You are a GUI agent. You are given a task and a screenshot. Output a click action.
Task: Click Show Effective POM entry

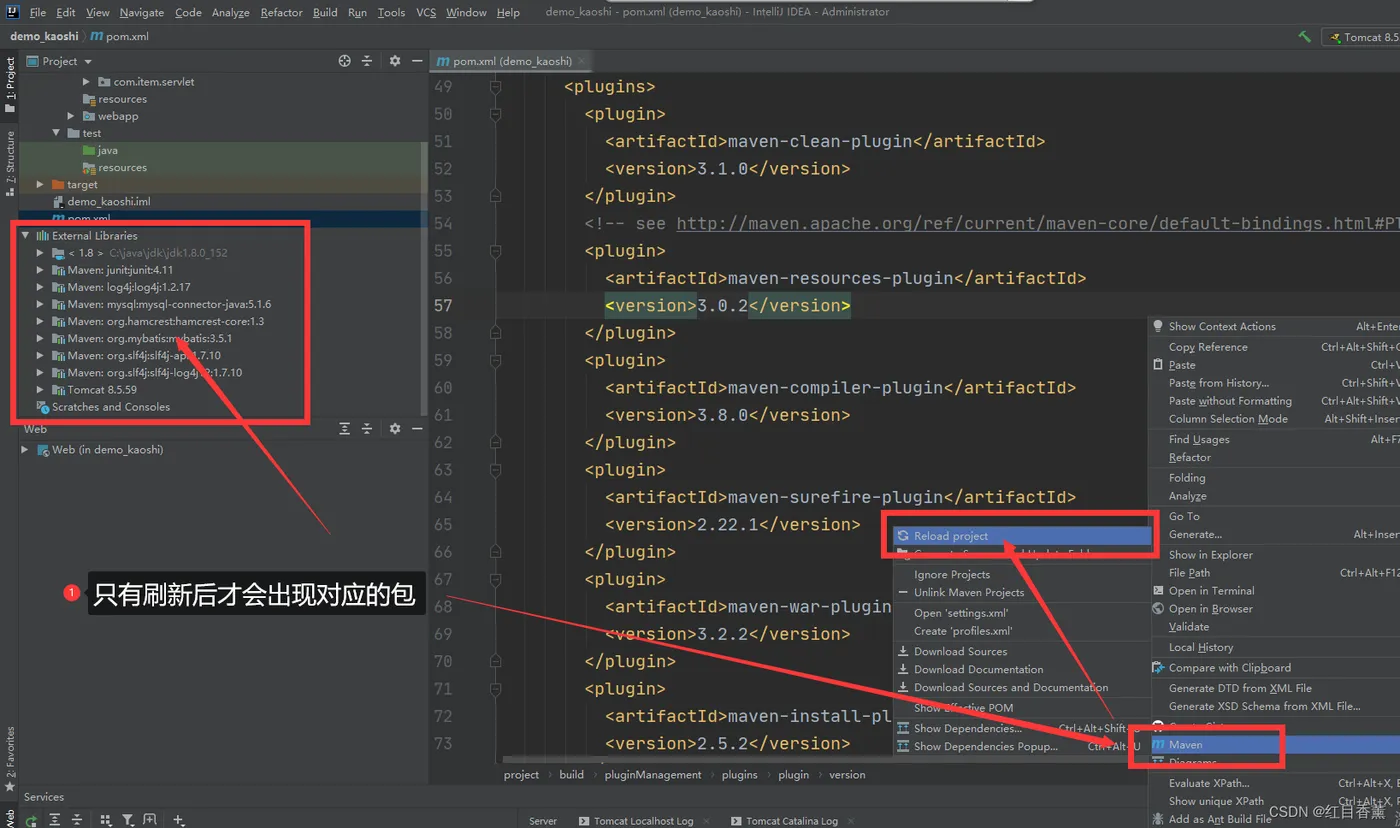[x=963, y=707]
